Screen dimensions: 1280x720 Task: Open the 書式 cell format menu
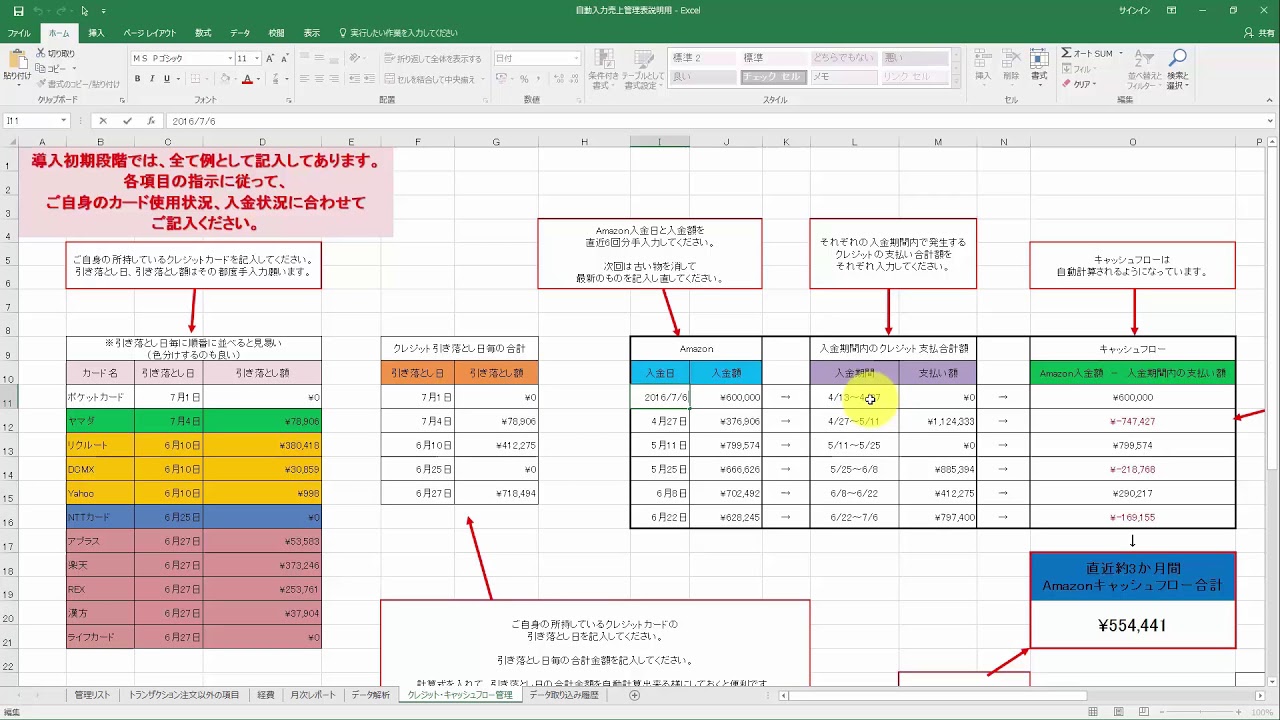[1039, 66]
